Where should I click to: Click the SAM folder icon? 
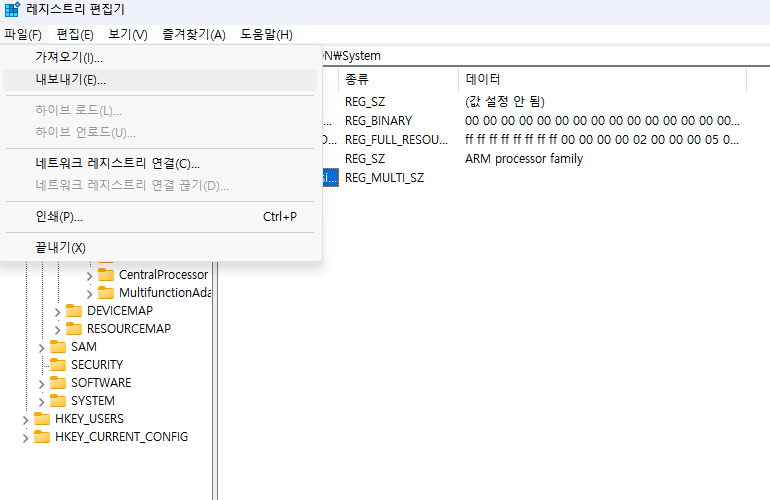click(58, 347)
